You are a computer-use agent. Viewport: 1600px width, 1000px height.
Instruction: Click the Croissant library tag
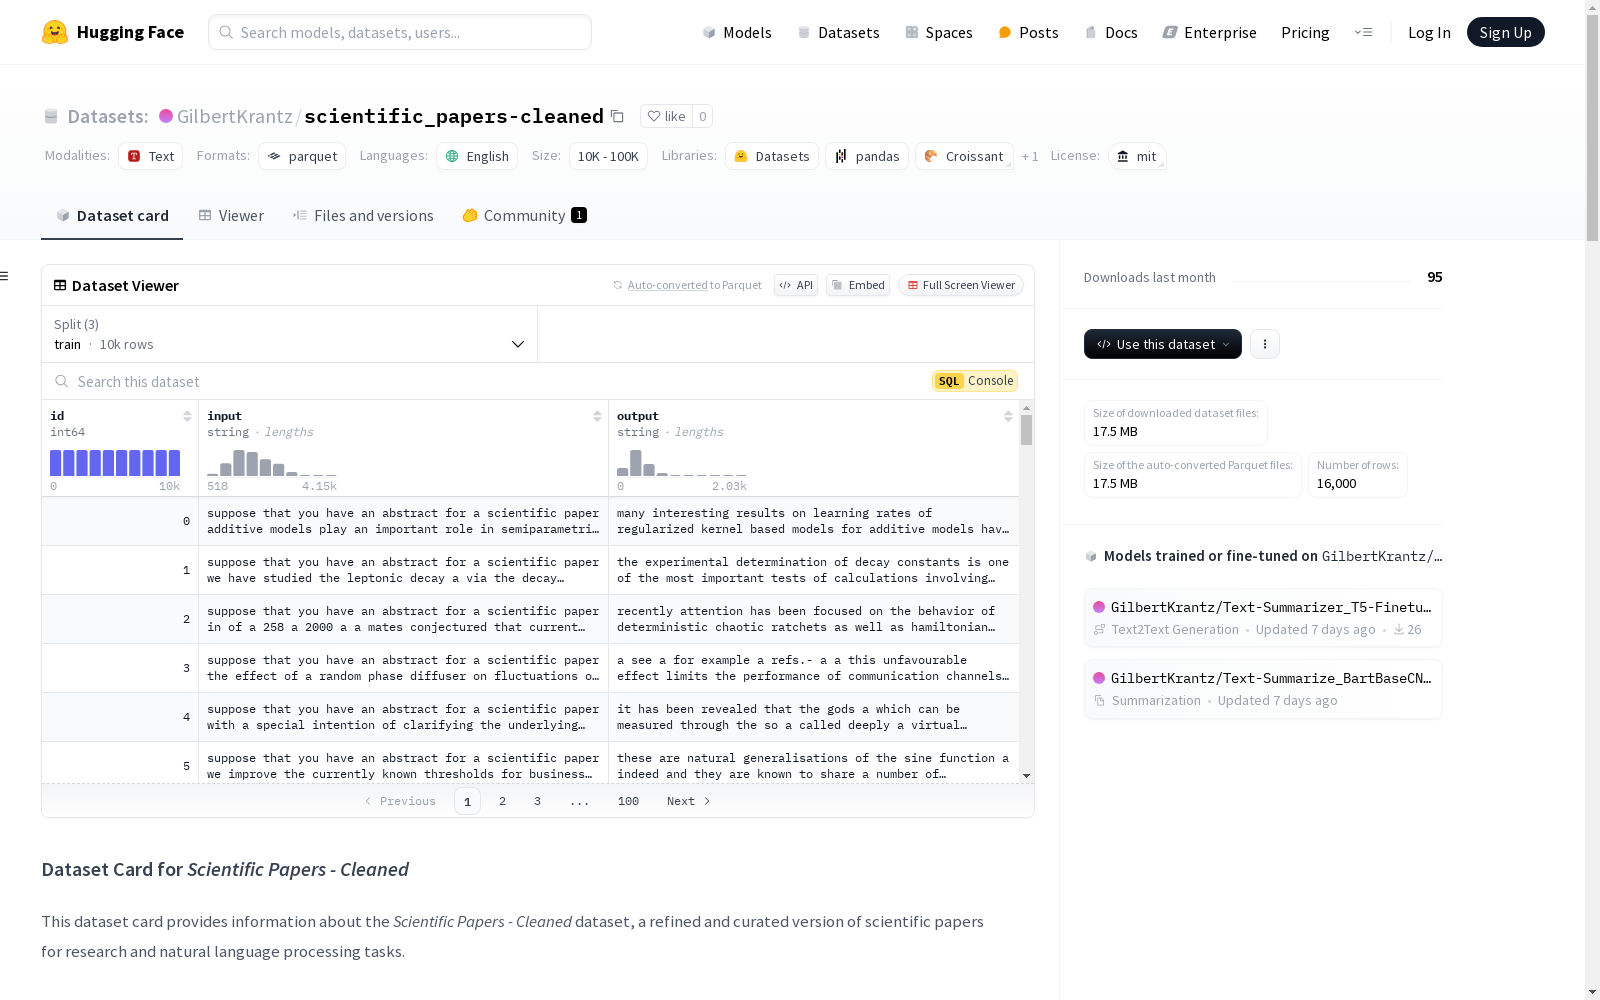pyautogui.click(x=964, y=156)
